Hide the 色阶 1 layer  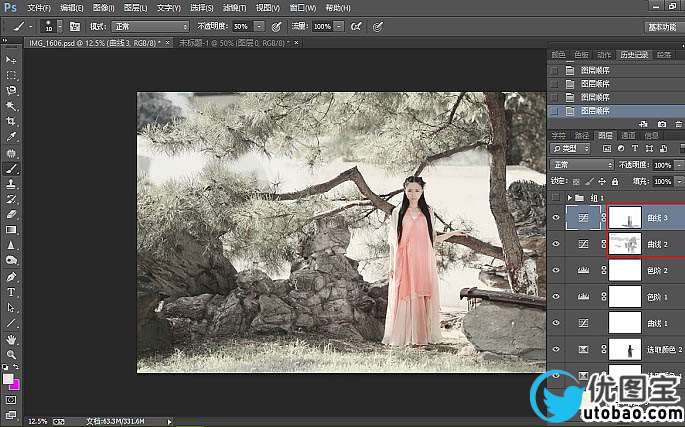556,296
